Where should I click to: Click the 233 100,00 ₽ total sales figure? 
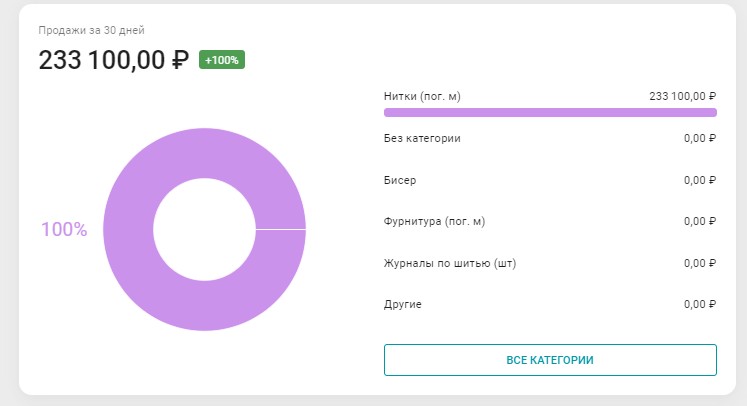[x=114, y=60]
